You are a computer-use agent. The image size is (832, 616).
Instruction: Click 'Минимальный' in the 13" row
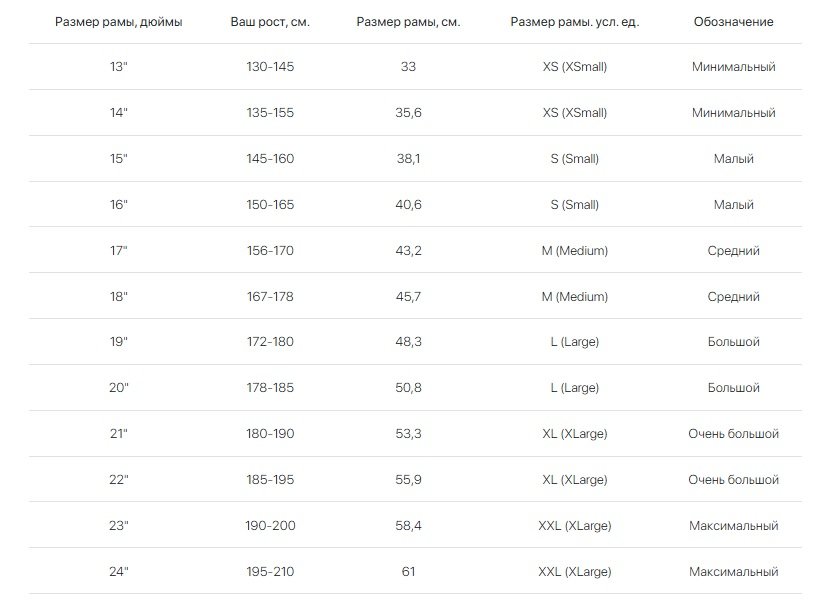733,67
